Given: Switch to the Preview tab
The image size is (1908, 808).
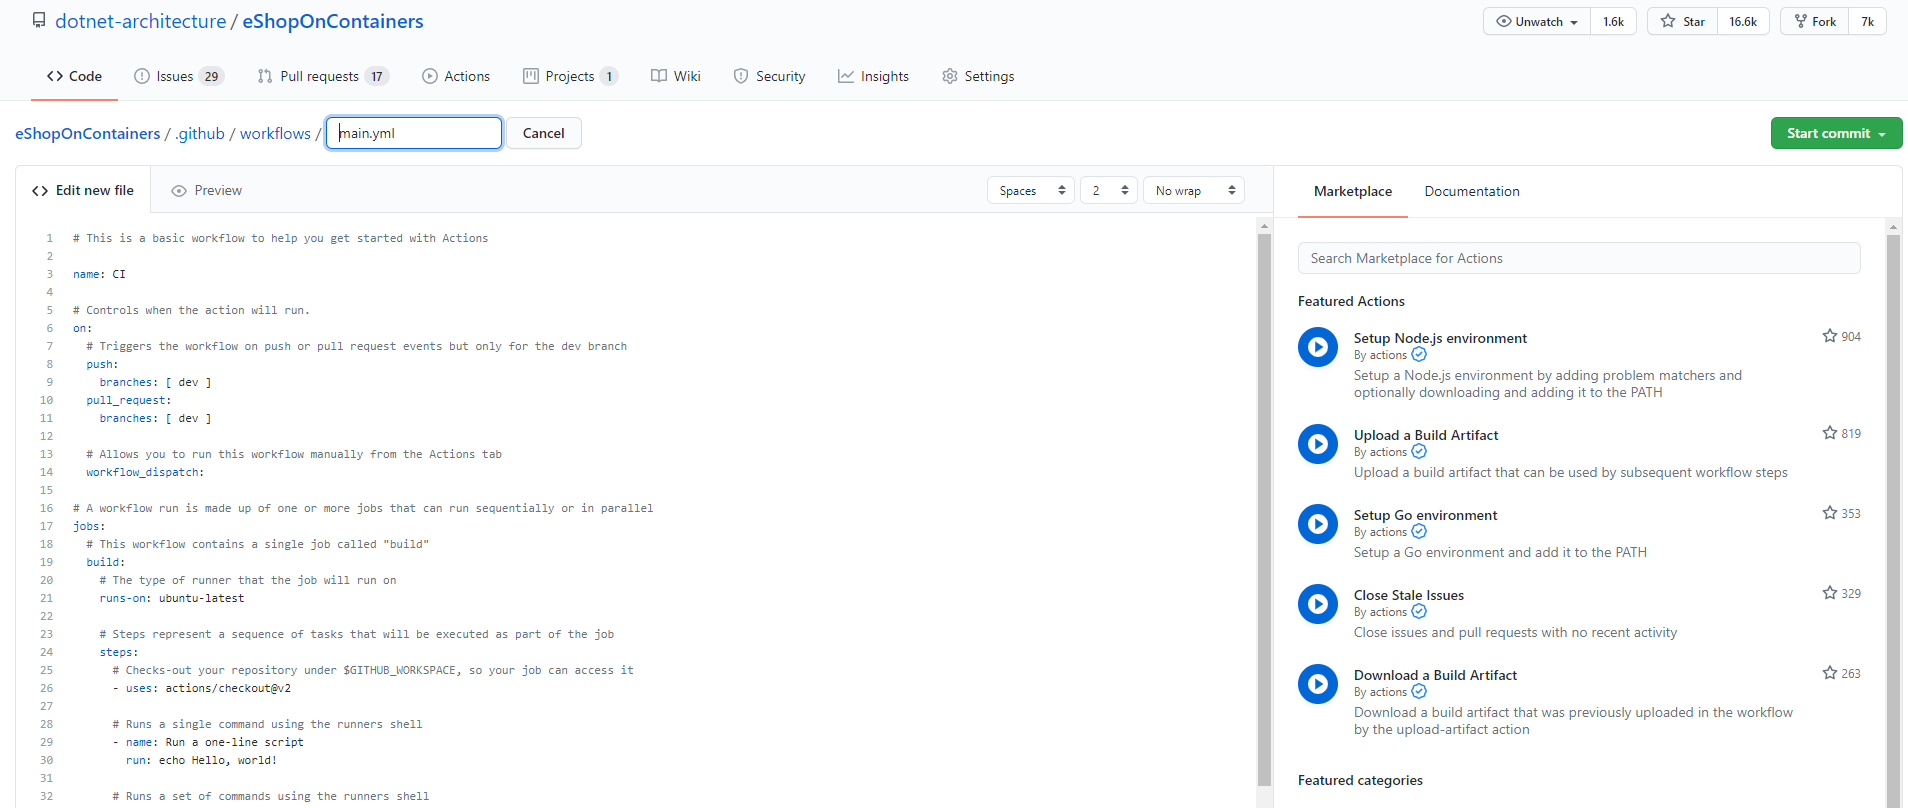Looking at the screenshot, I should [x=207, y=190].
